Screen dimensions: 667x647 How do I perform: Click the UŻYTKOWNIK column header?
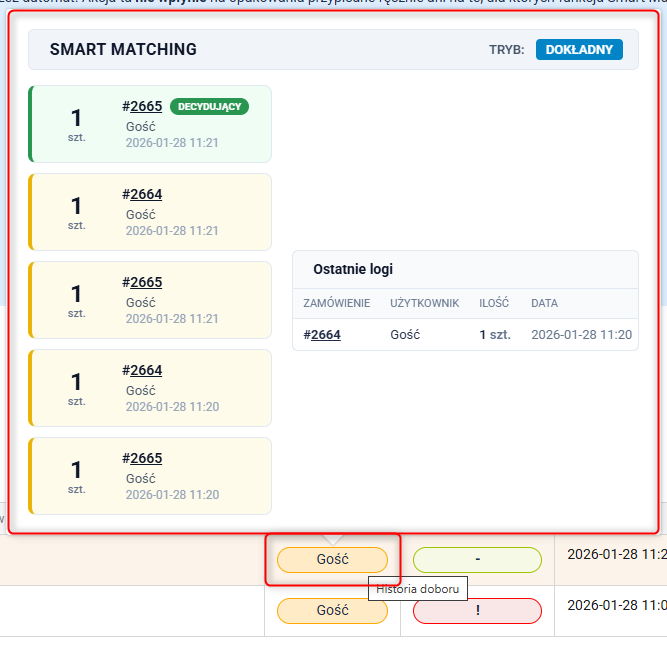tap(424, 303)
